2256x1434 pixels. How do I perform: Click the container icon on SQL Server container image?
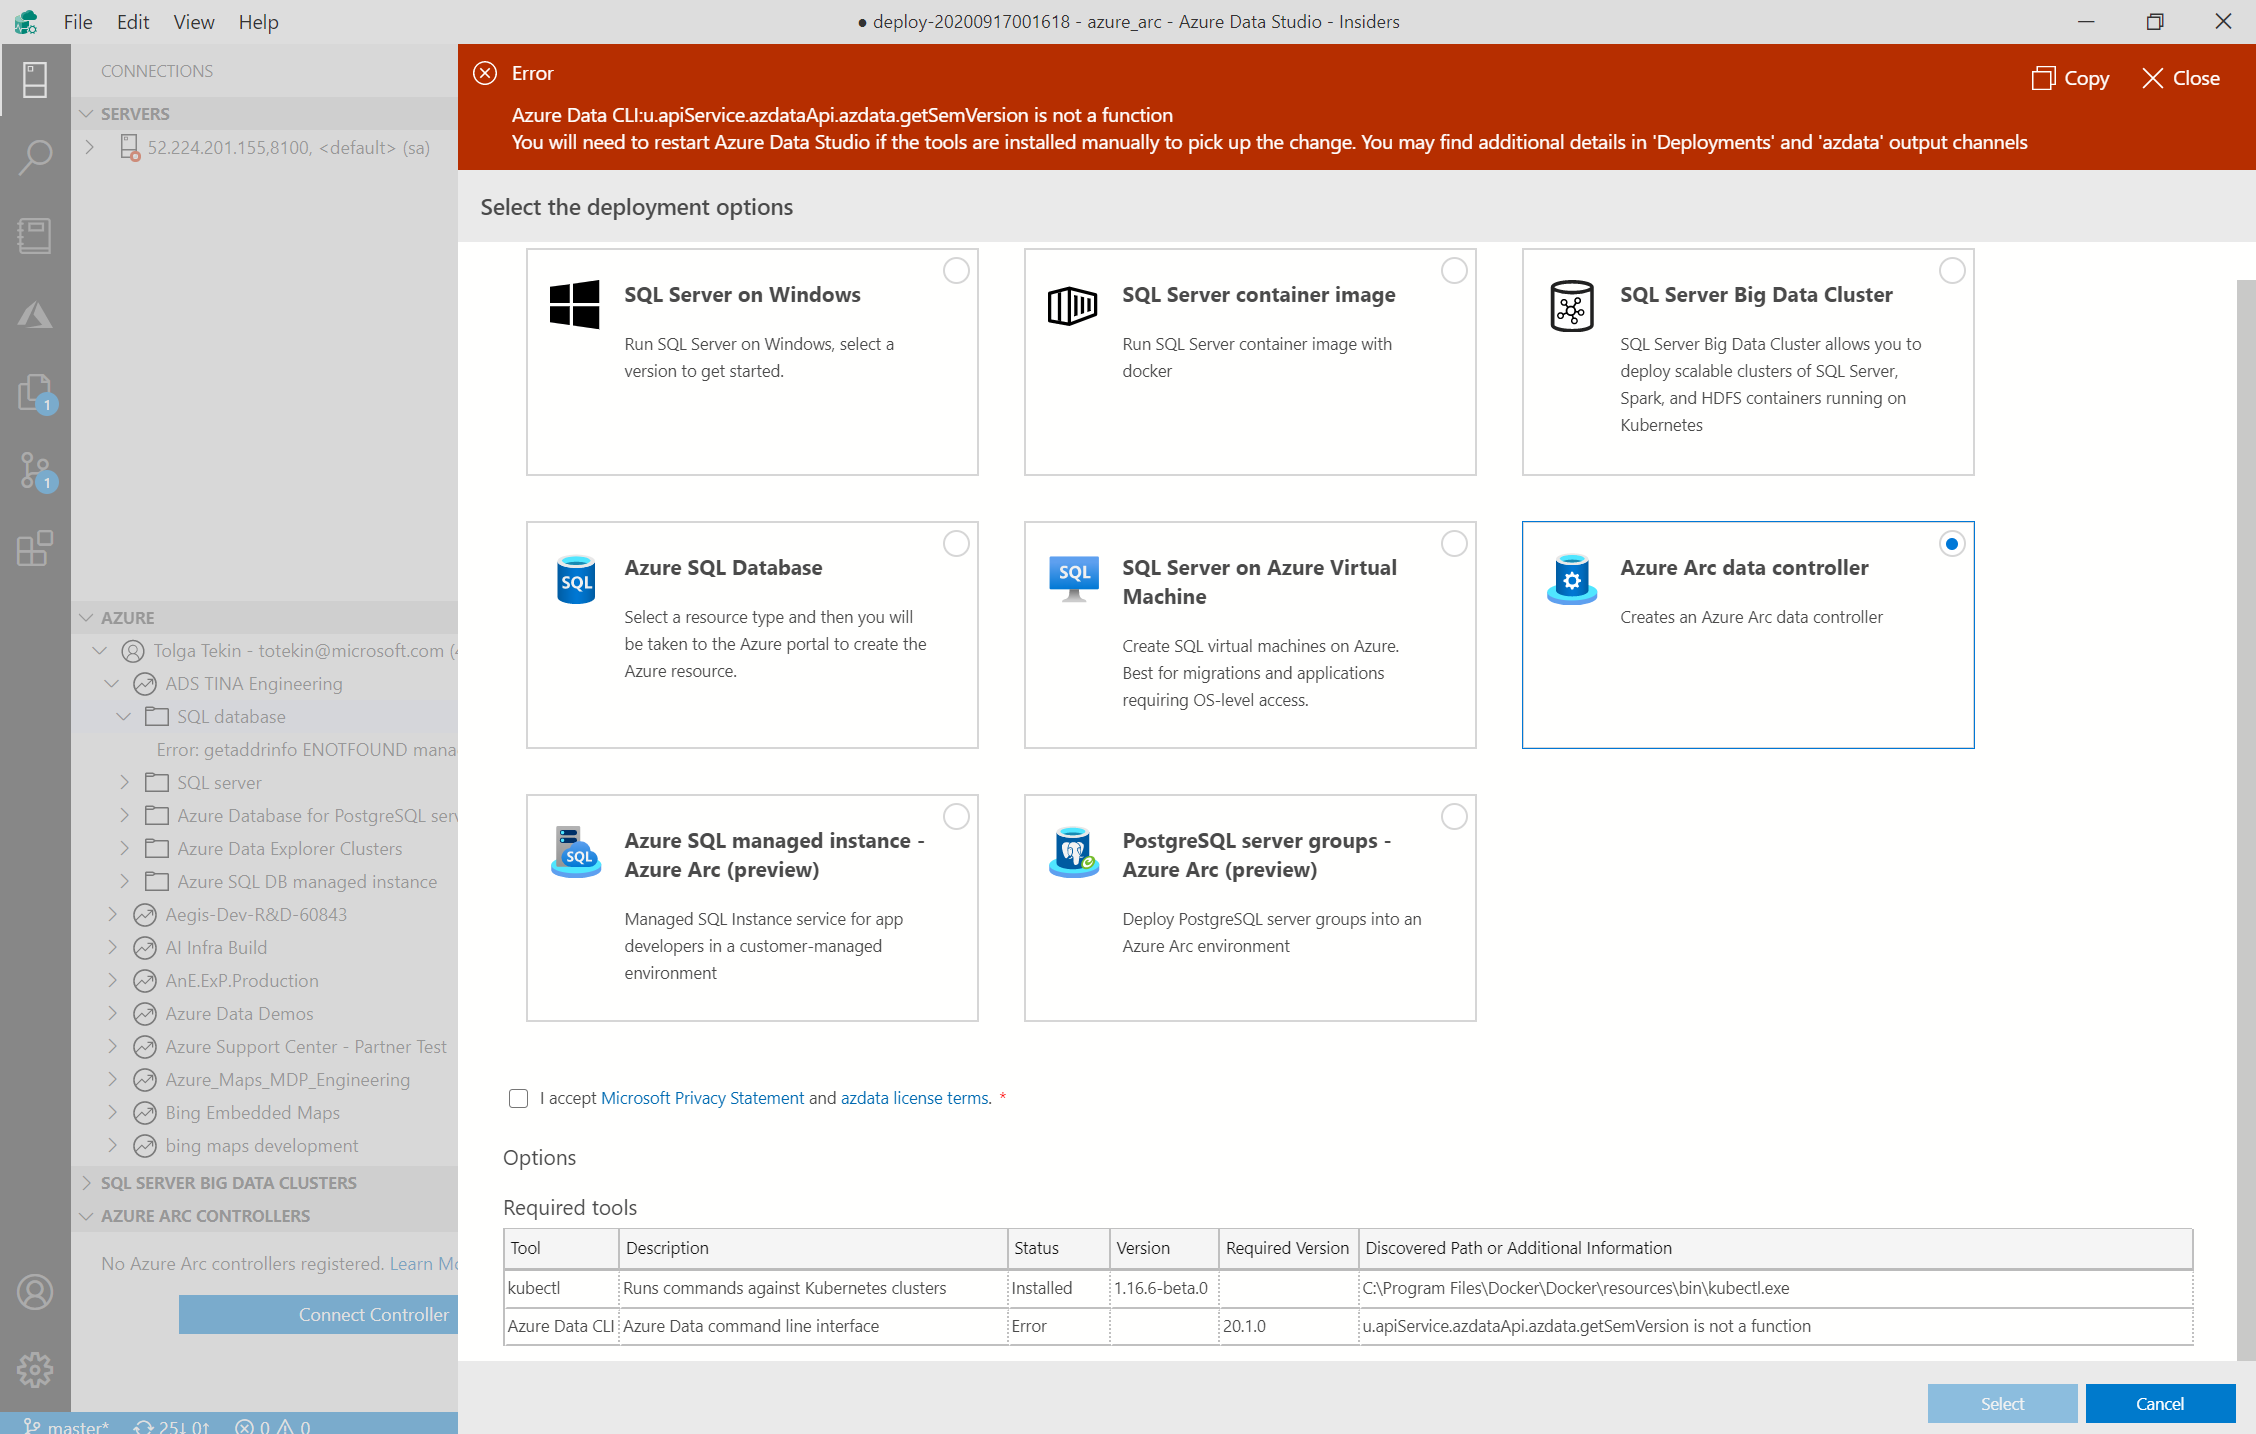tap(1072, 305)
